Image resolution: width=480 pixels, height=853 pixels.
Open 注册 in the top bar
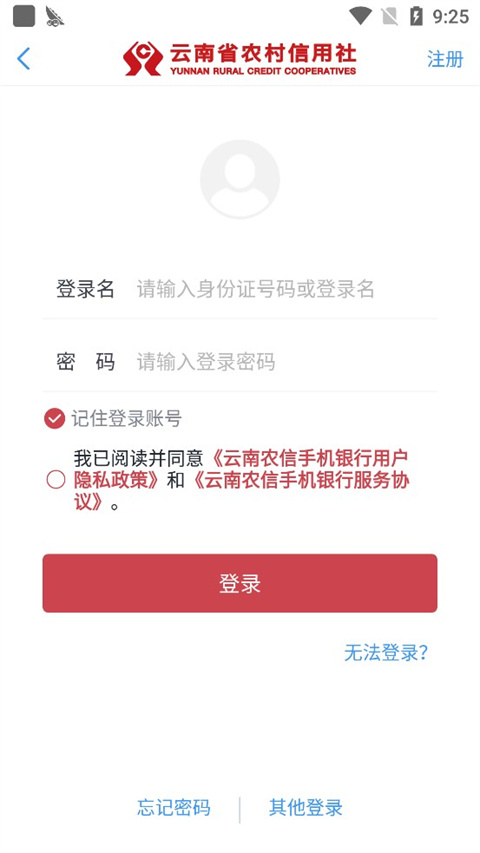[445, 59]
